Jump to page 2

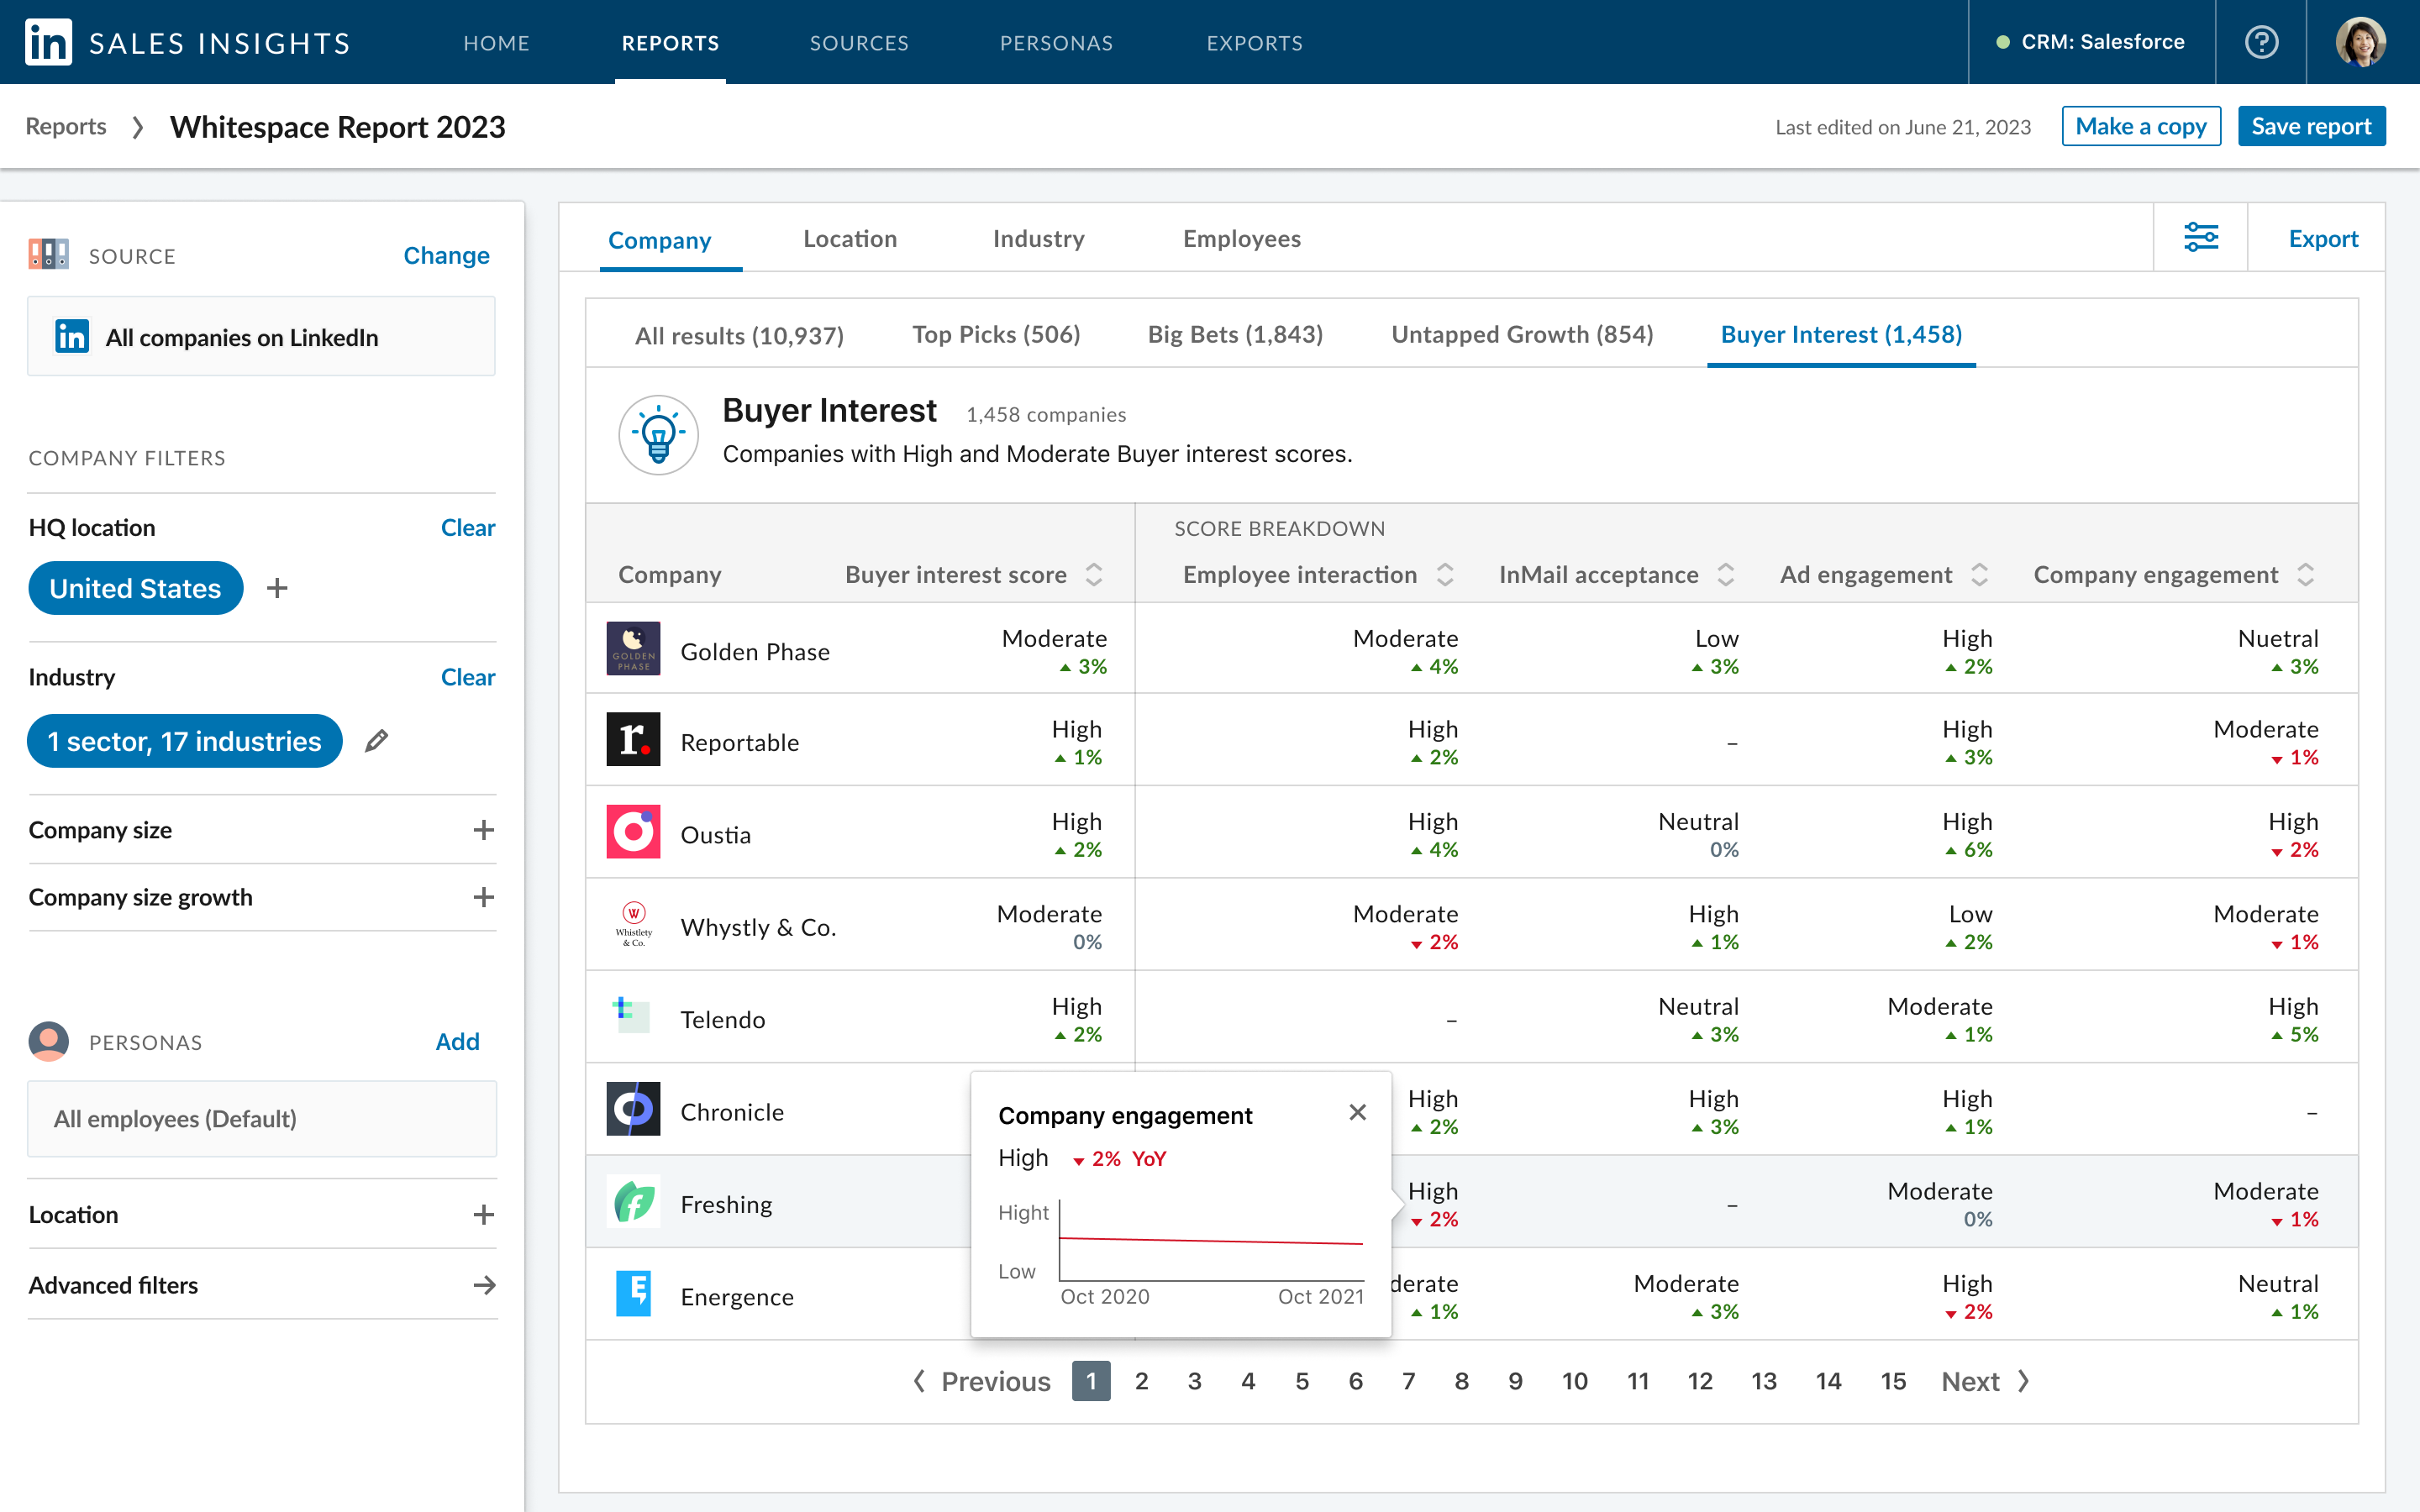point(1141,1381)
